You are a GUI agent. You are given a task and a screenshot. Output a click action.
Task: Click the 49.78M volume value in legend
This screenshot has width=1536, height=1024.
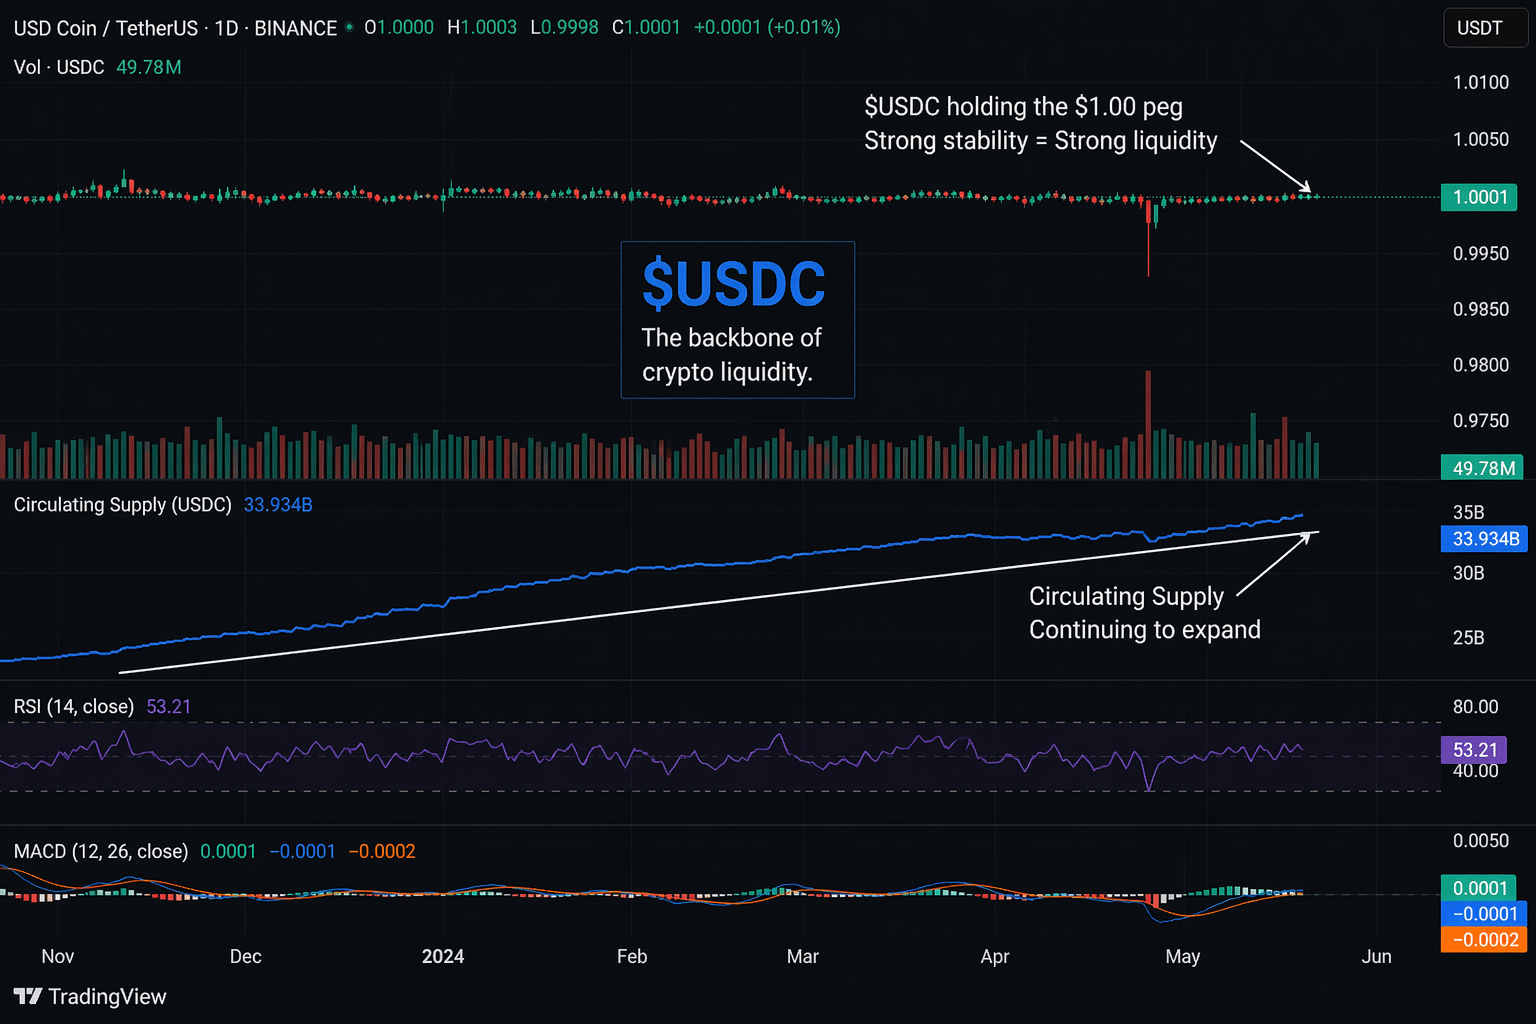[149, 67]
